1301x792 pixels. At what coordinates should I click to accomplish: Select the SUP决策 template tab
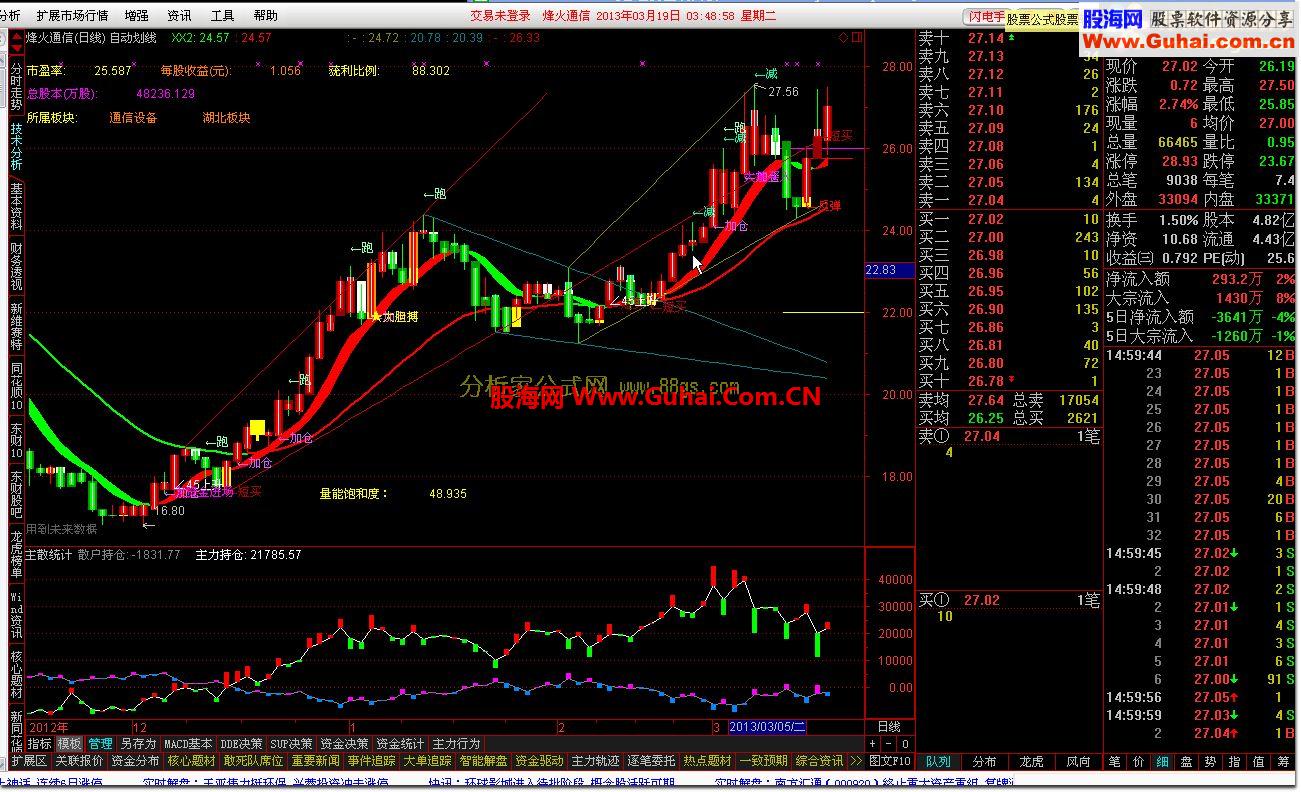pyautogui.click(x=292, y=744)
